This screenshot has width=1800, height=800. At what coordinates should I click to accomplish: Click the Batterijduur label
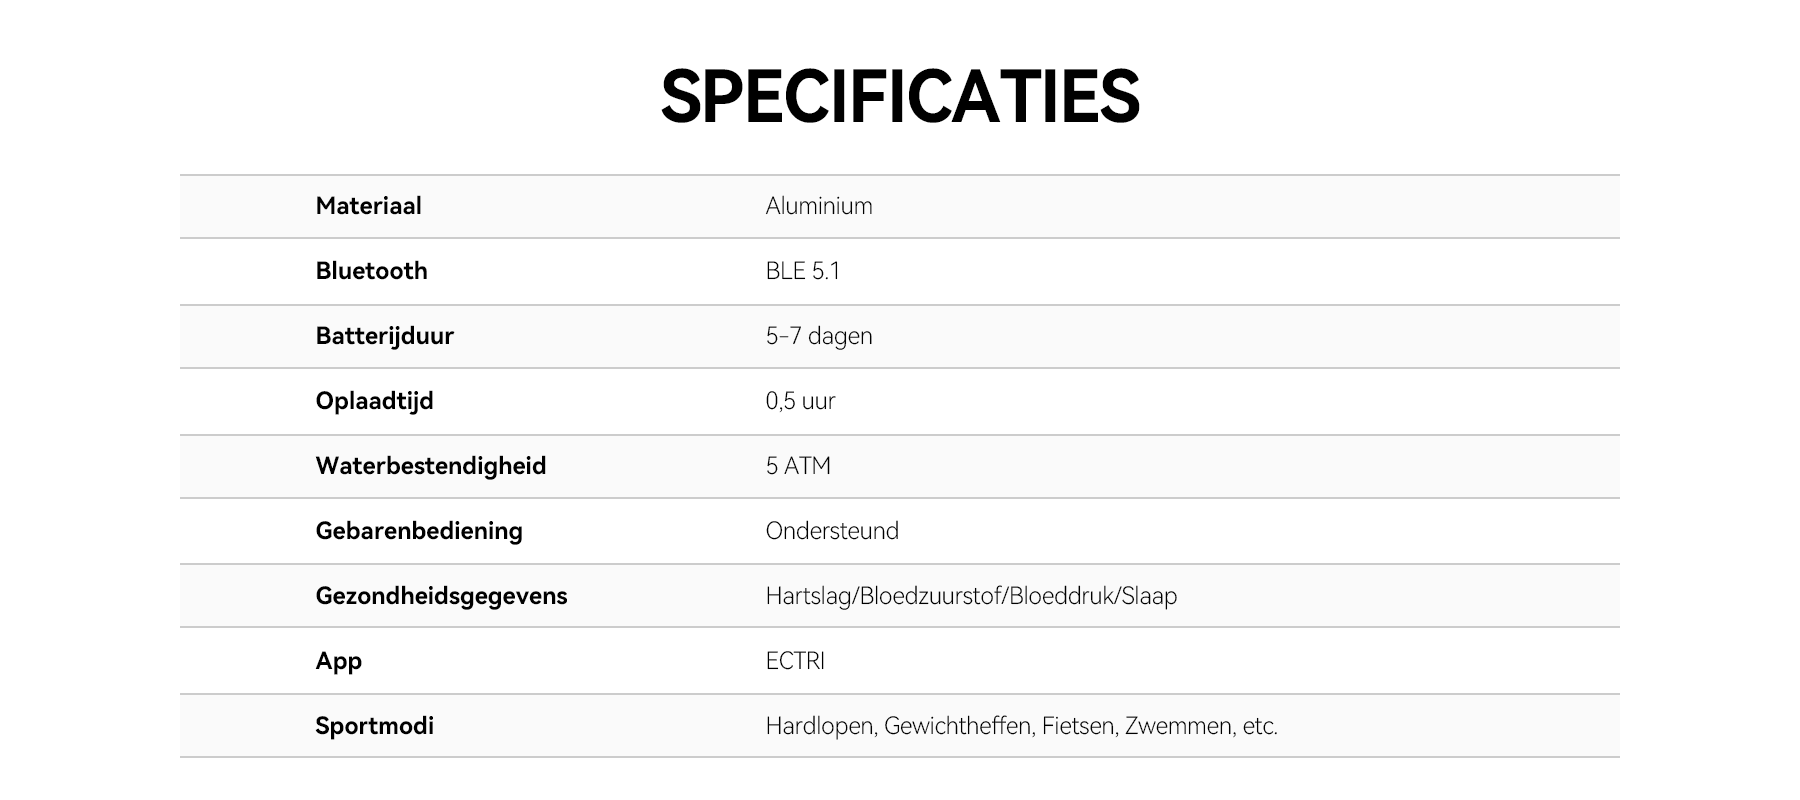(x=384, y=336)
